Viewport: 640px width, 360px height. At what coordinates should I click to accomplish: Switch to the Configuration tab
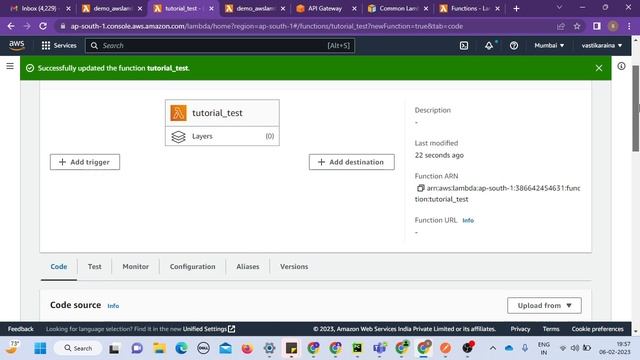coord(192,267)
